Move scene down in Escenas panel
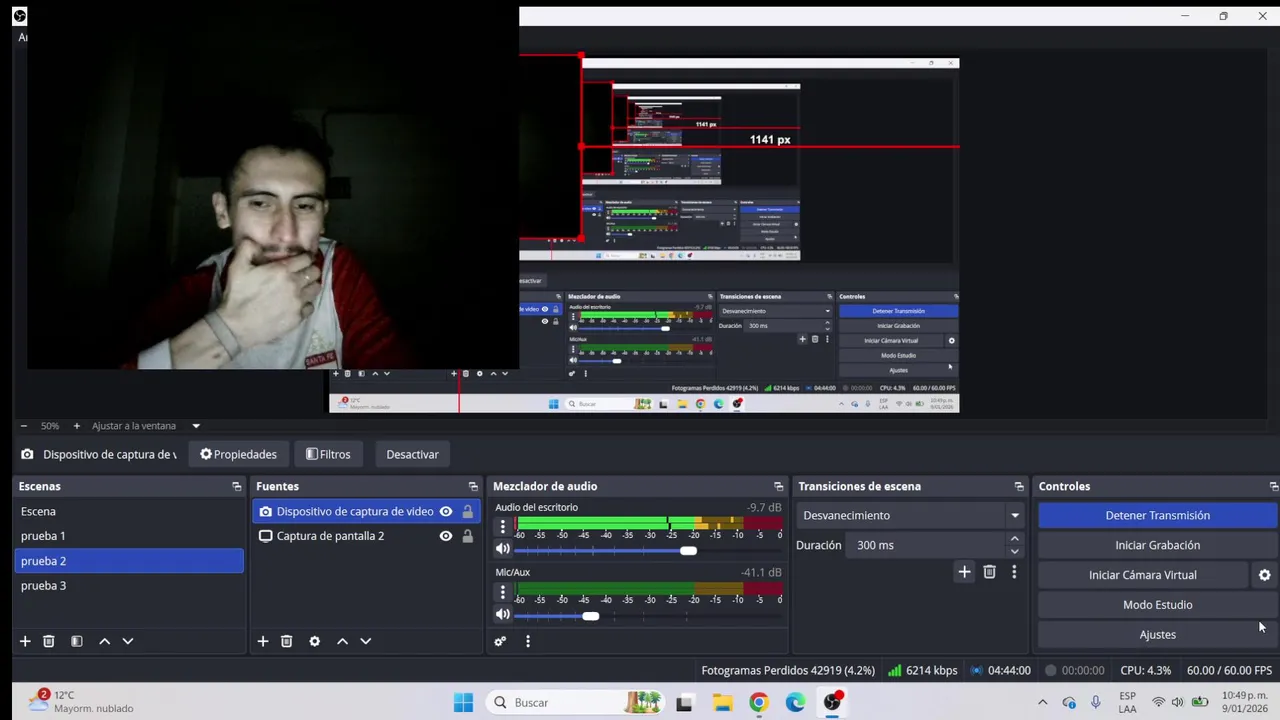Screen dimensions: 1280x720 [x=127, y=641]
